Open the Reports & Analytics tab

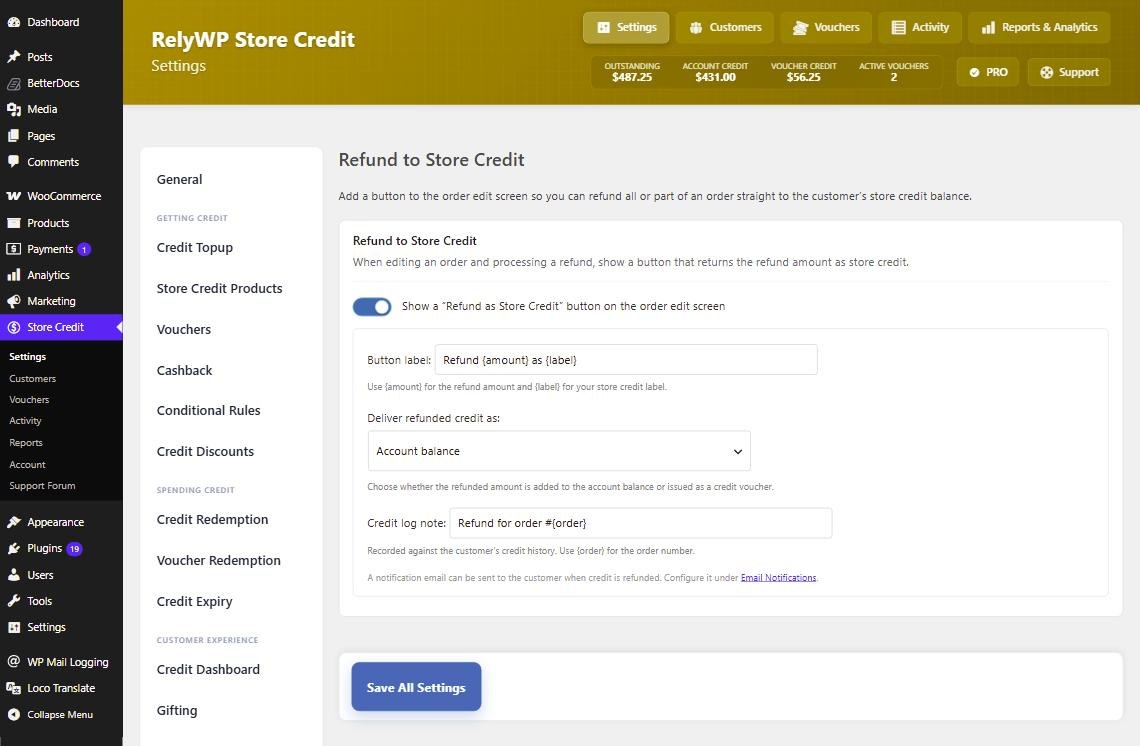[1039, 28]
